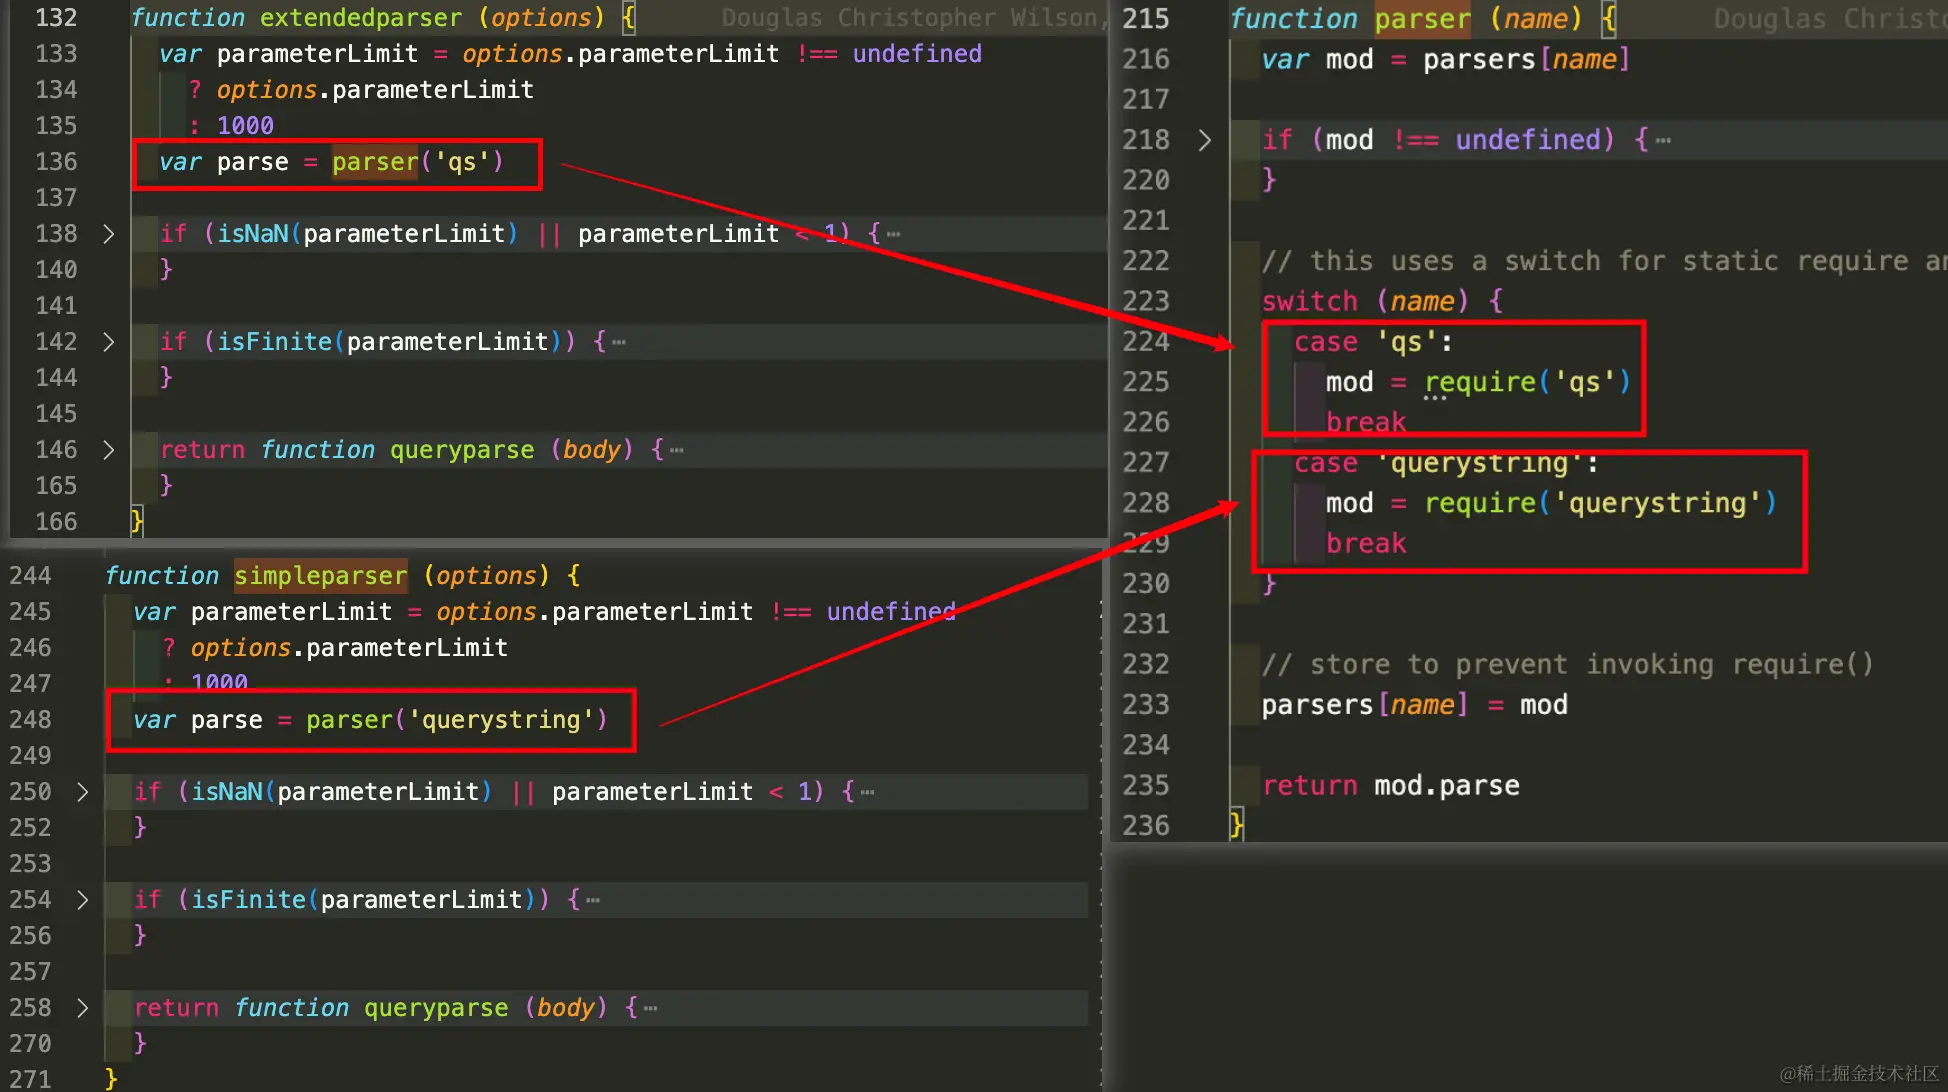Expand folded block at line 138
Viewport: 1948px width, 1092px height.
(108, 234)
